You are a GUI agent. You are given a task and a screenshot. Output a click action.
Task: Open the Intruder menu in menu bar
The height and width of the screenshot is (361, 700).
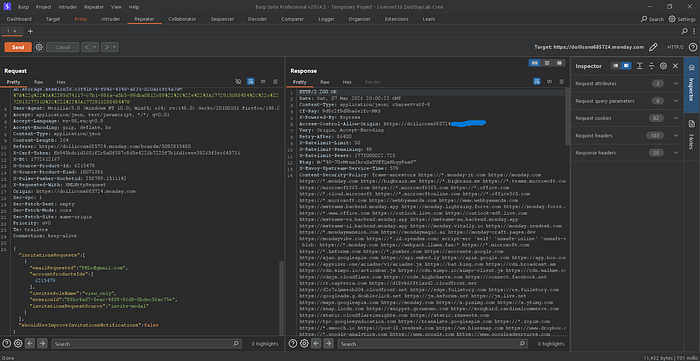67,7
